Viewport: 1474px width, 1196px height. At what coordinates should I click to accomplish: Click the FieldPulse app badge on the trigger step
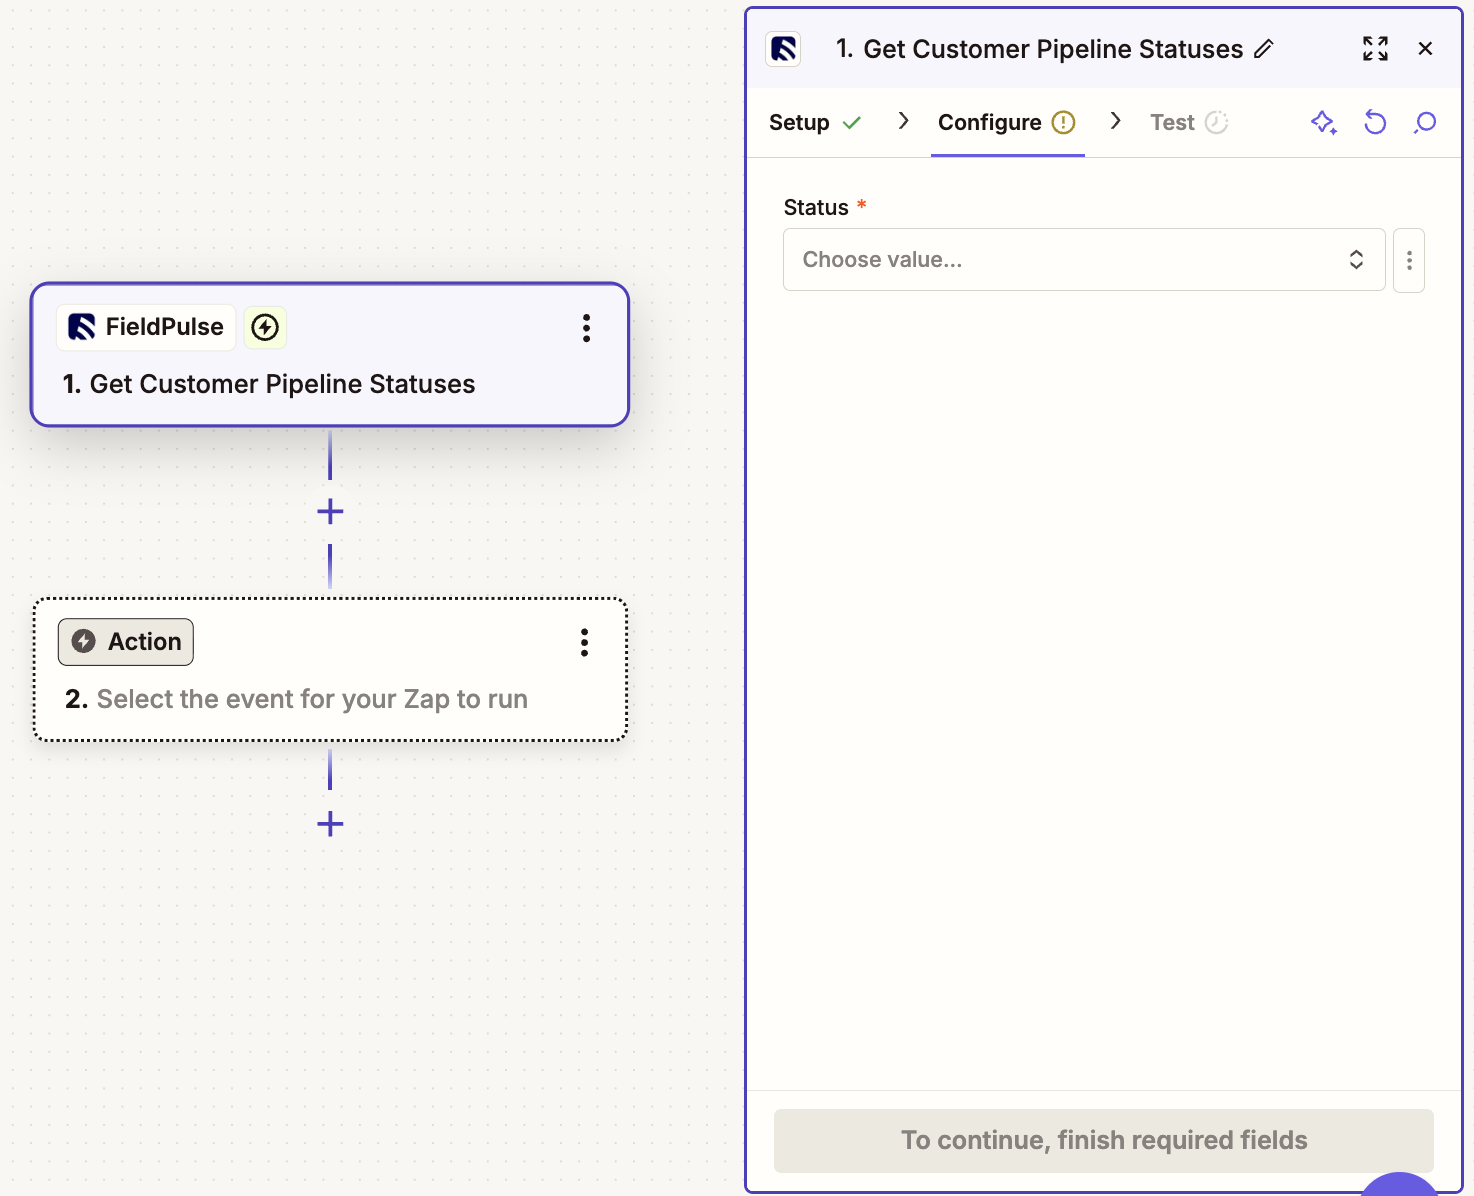coord(146,327)
